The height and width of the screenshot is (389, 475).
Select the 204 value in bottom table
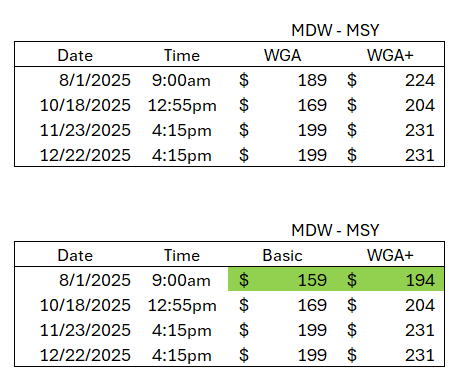(420, 305)
